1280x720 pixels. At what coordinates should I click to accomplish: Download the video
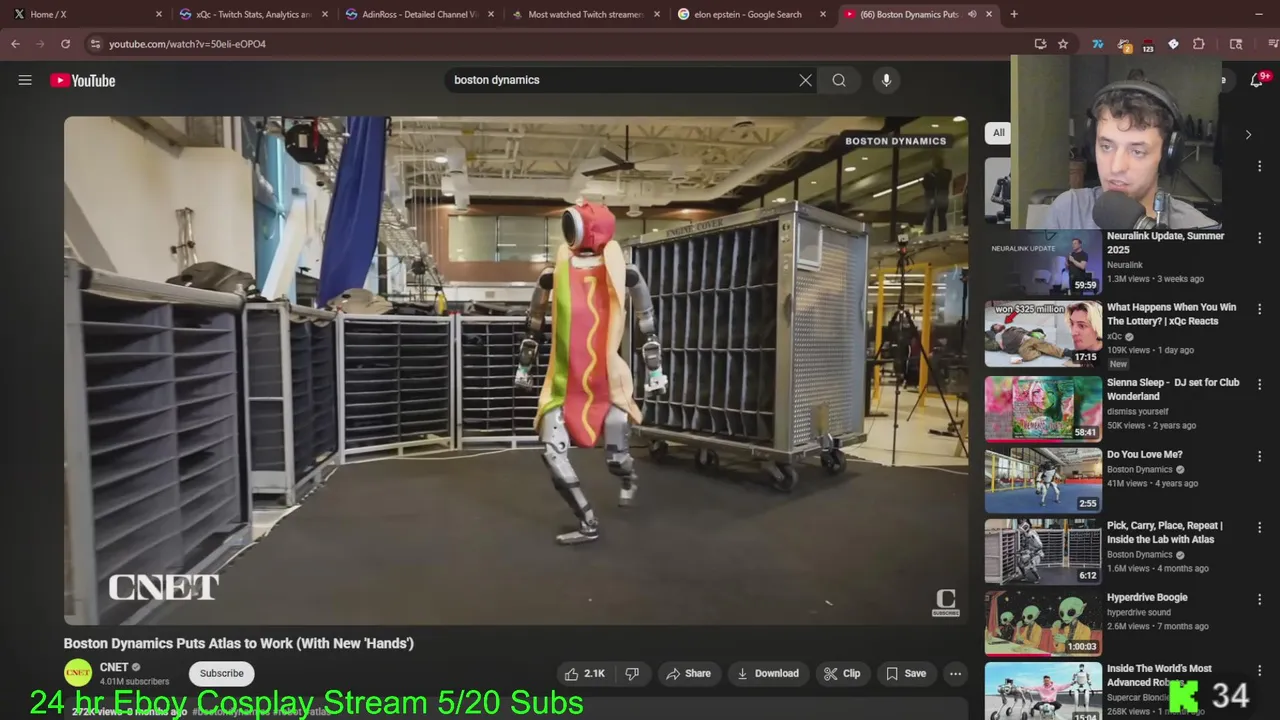click(768, 674)
